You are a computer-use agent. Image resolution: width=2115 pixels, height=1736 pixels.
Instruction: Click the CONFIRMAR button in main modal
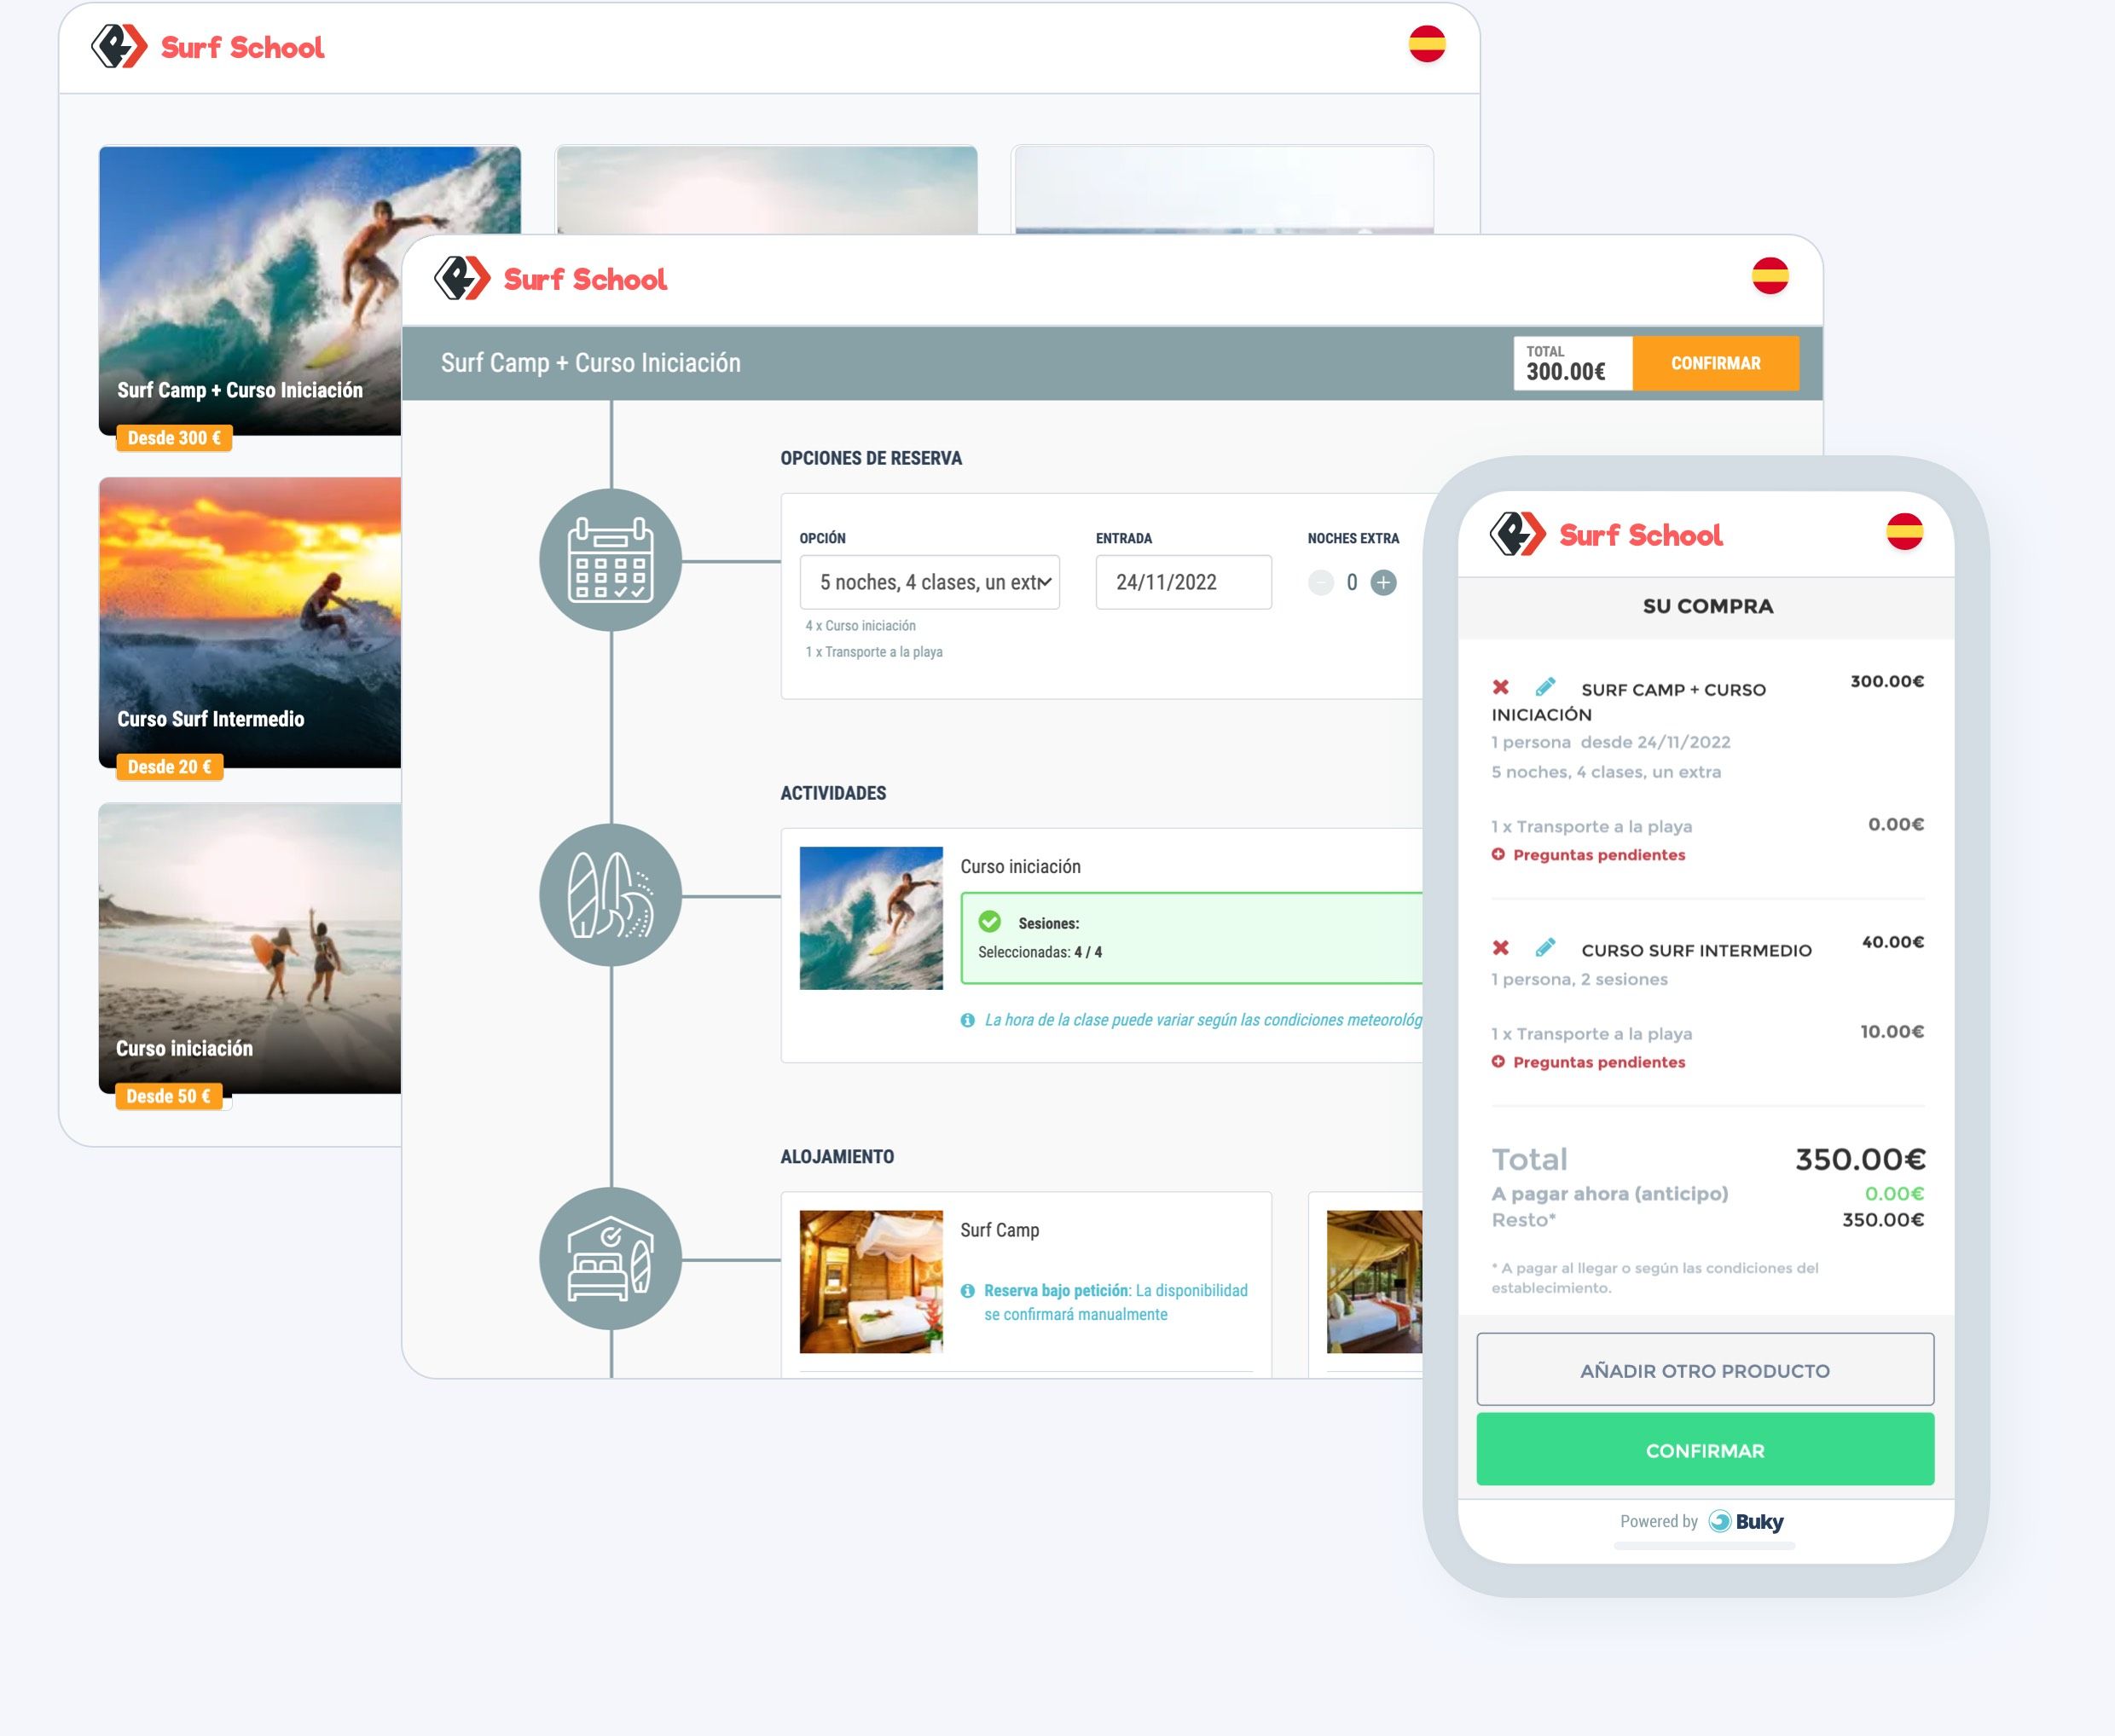(x=1712, y=364)
